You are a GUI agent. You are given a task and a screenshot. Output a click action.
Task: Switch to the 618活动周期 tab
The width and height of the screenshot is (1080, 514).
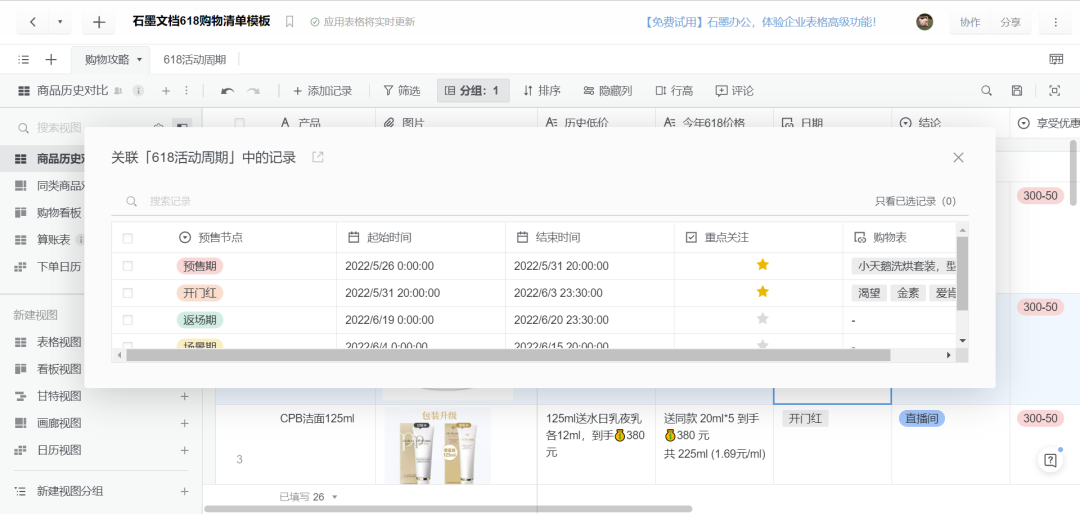tap(194, 59)
